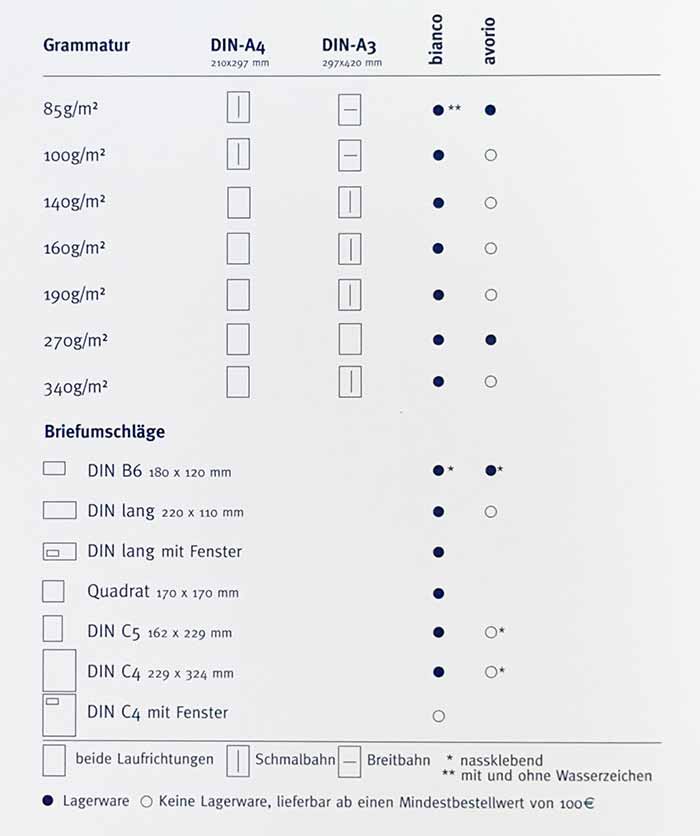The image size is (700, 836).
Task: Select the DIN-A3 paper icon for 340g/m²
Action: point(350,382)
